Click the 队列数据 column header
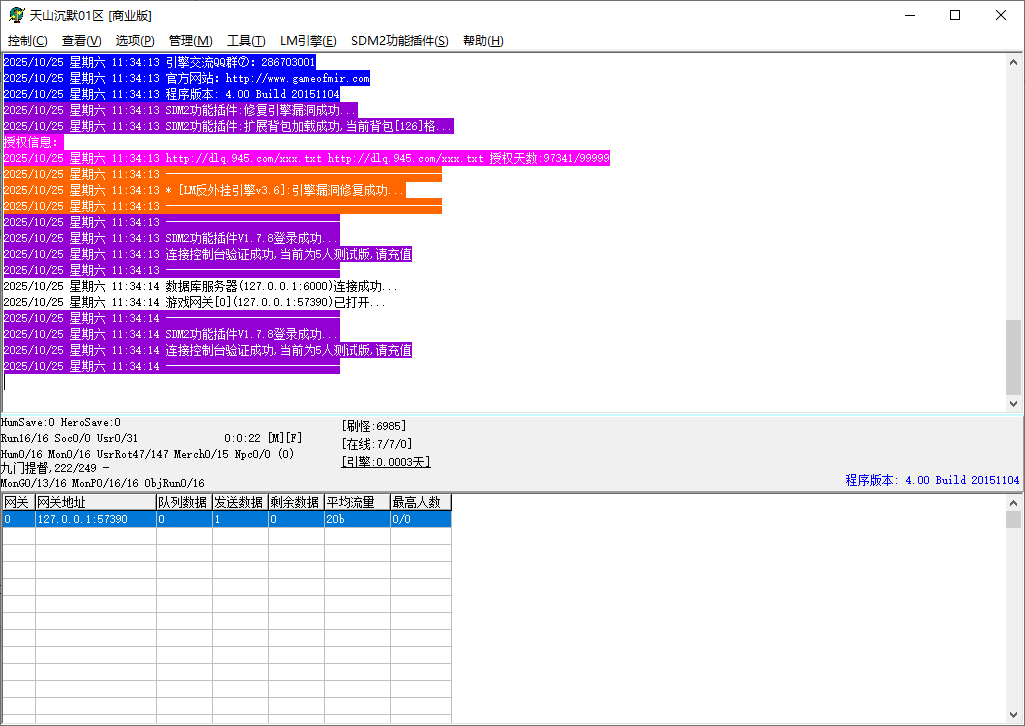This screenshot has width=1025, height=726. click(x=183, y=502)
